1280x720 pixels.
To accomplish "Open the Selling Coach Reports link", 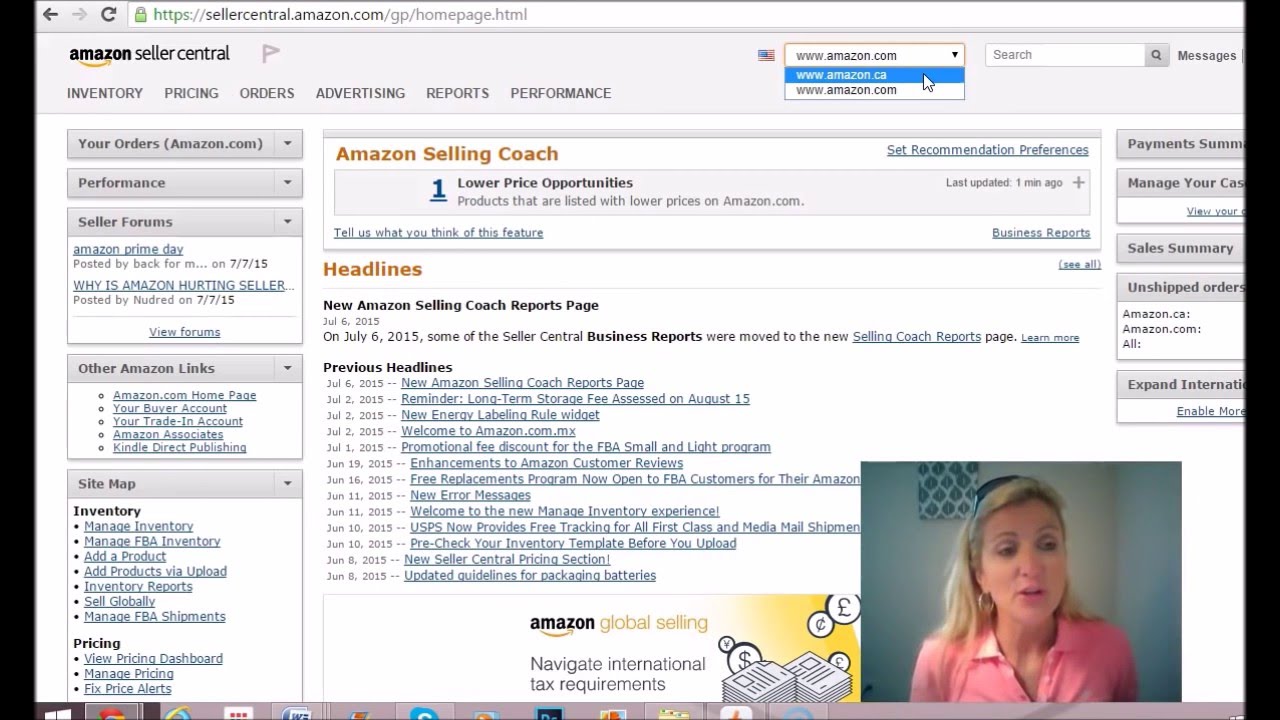I will click(x=917, y=337).
